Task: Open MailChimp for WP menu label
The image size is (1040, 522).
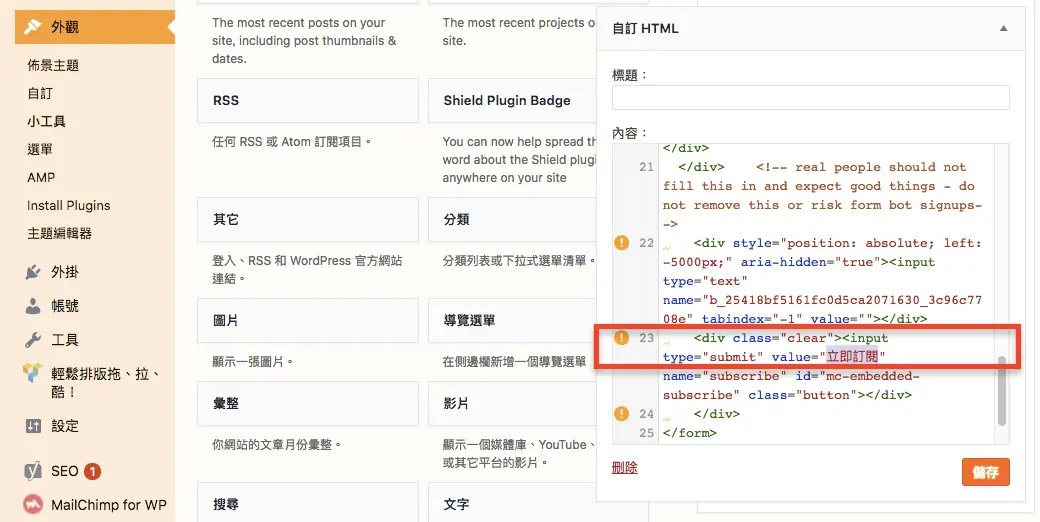Action: click(109, 505)
